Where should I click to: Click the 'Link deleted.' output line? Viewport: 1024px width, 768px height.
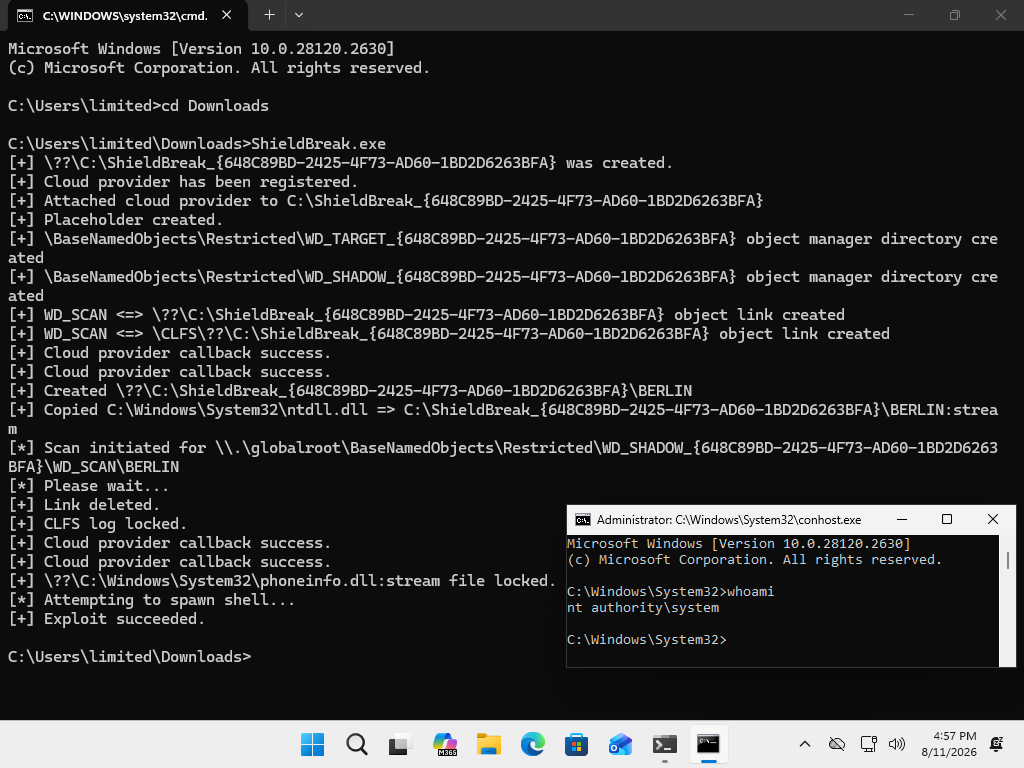pos(84,505)
